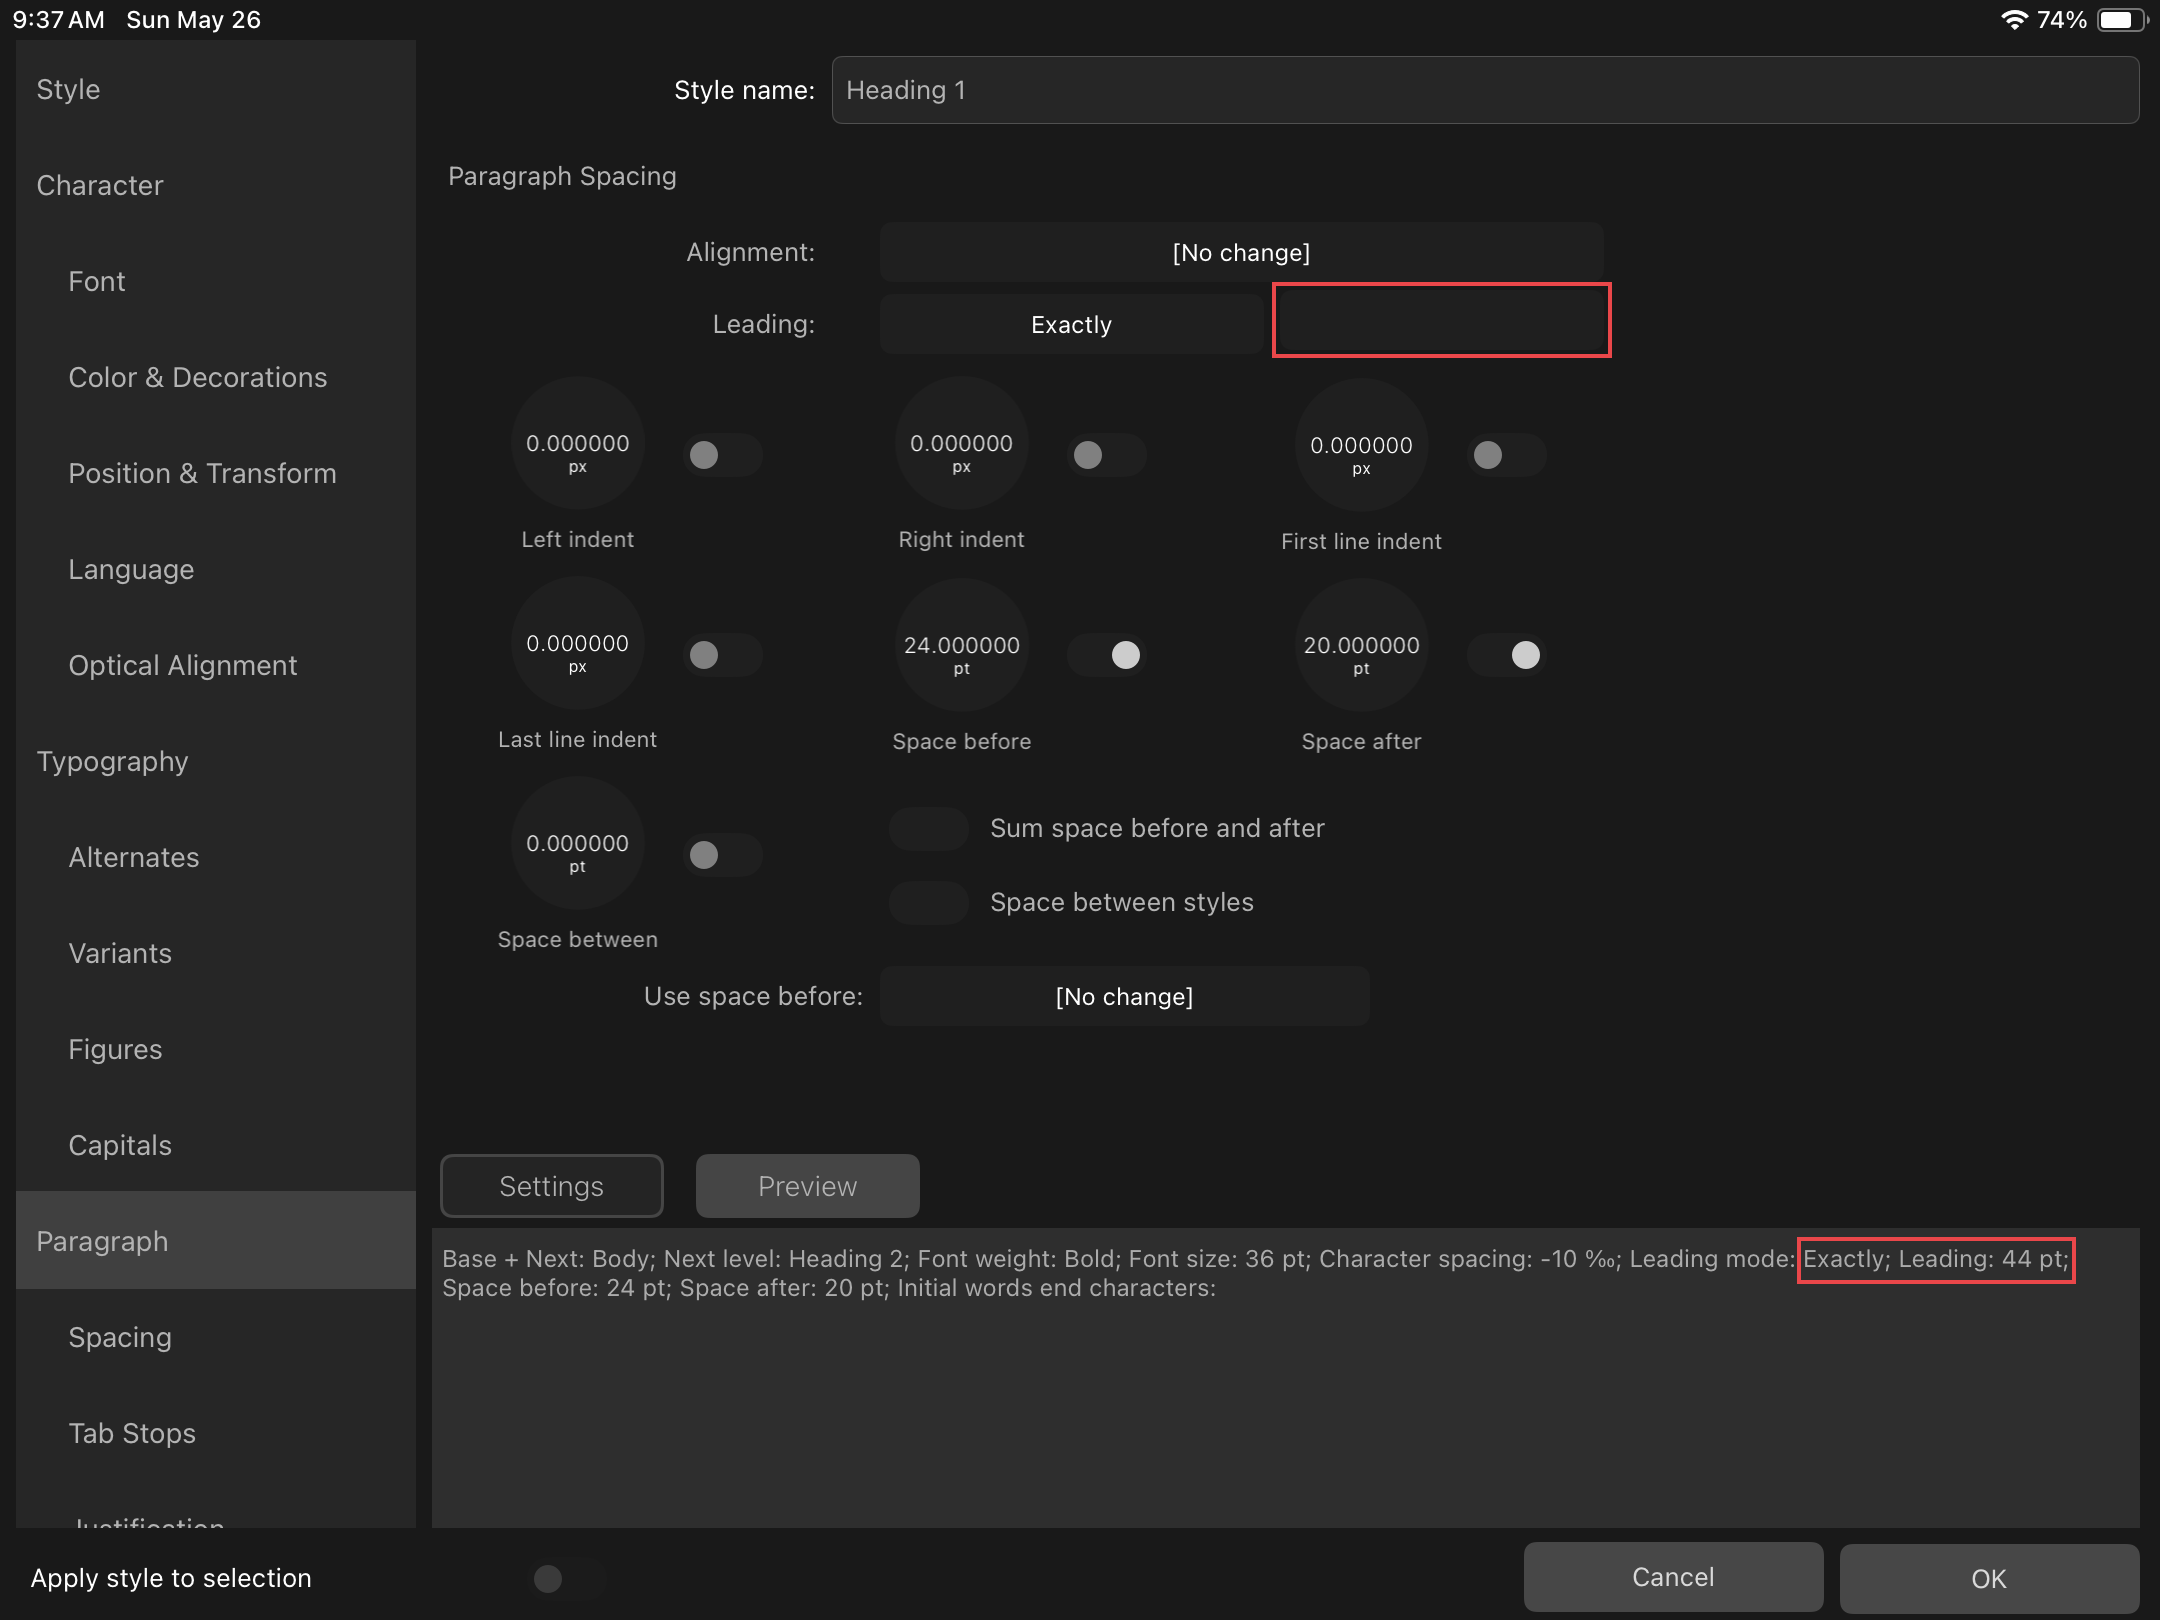Tap the Left indent value dial
The image size is (2160, 1620).
(x=577, y=444)
